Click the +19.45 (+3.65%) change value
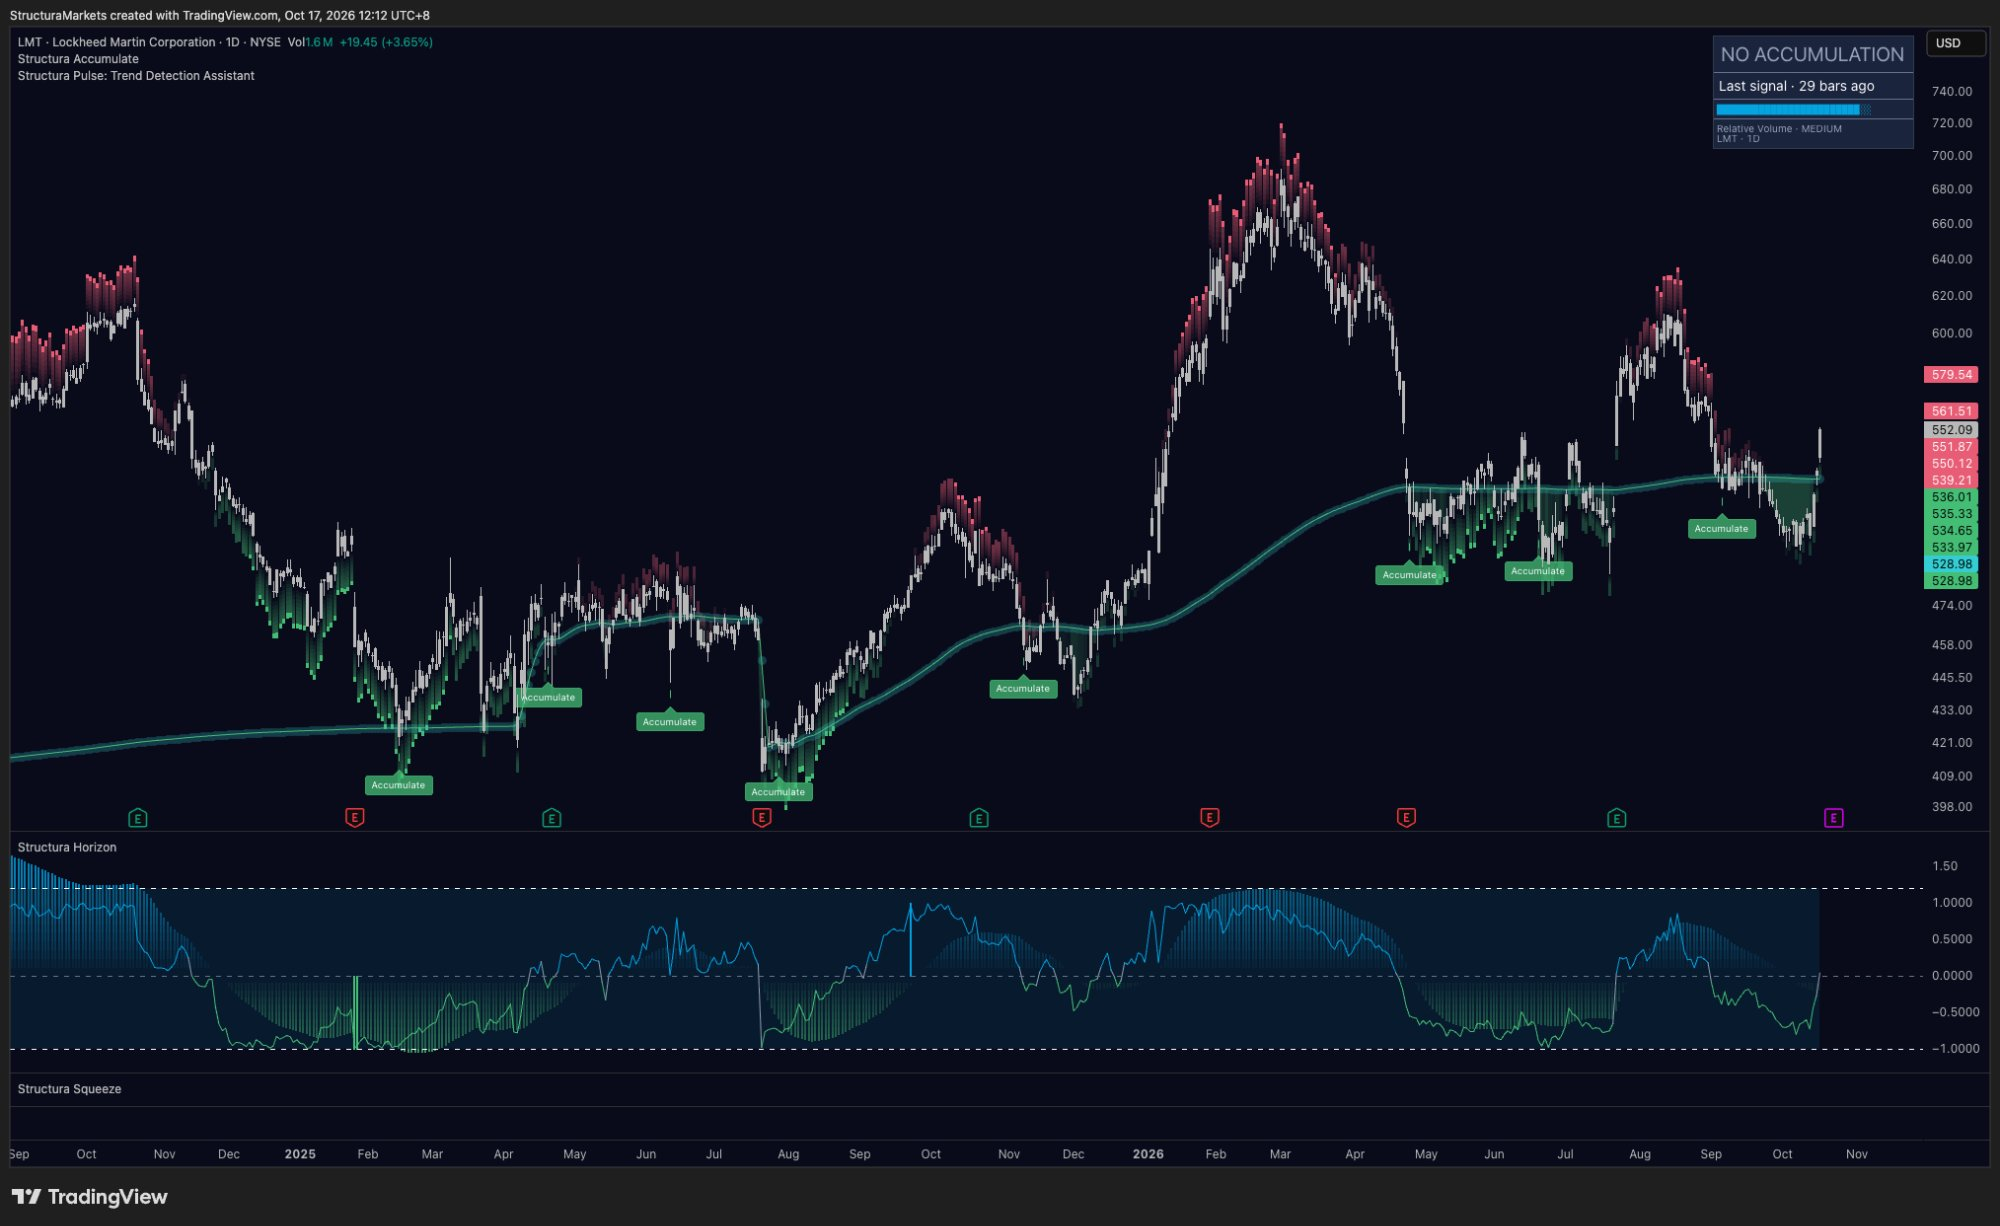 point(386,42)
